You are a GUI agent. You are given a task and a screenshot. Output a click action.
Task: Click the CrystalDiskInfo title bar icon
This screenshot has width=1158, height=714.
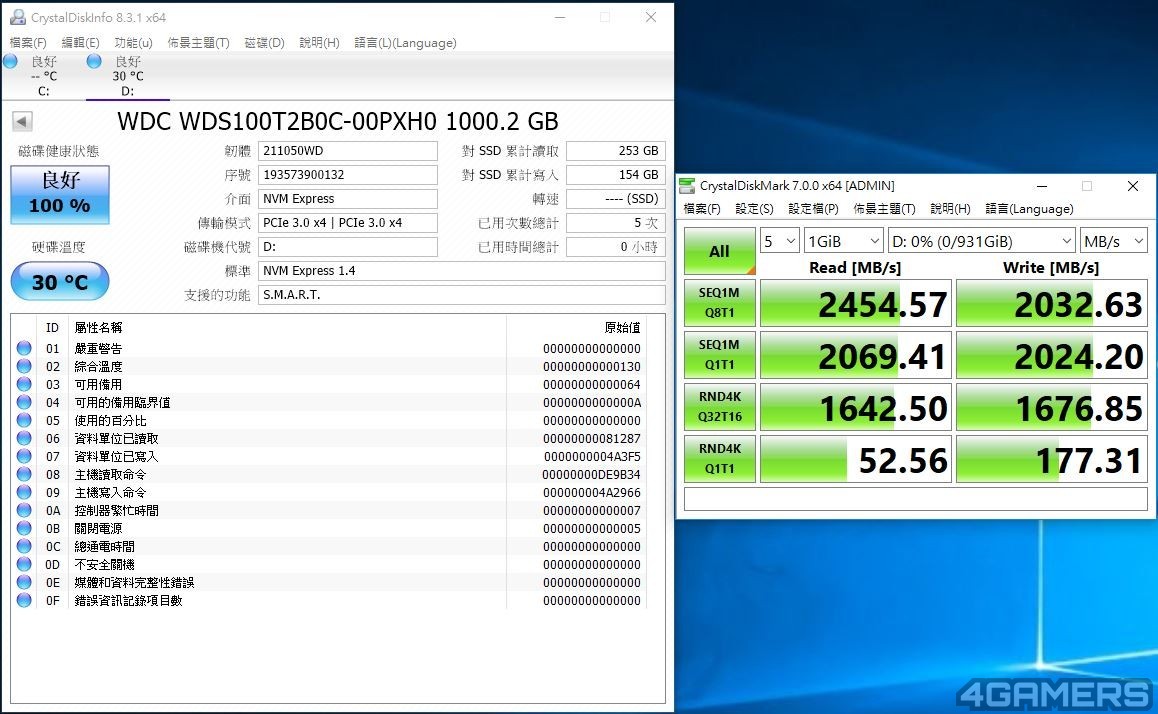pos(18,17)
